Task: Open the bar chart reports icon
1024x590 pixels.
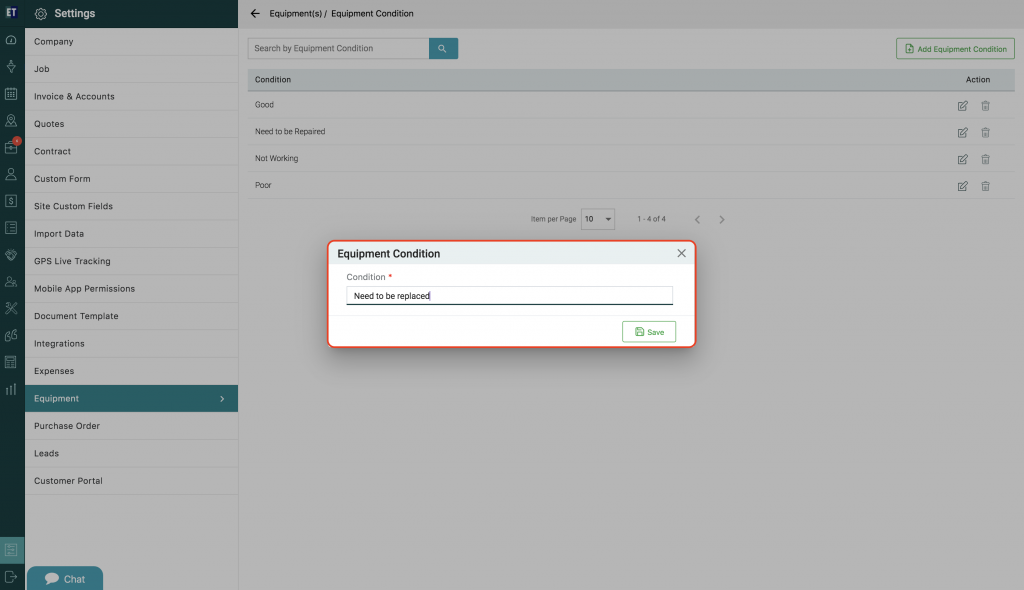Action: coord(11,389)
